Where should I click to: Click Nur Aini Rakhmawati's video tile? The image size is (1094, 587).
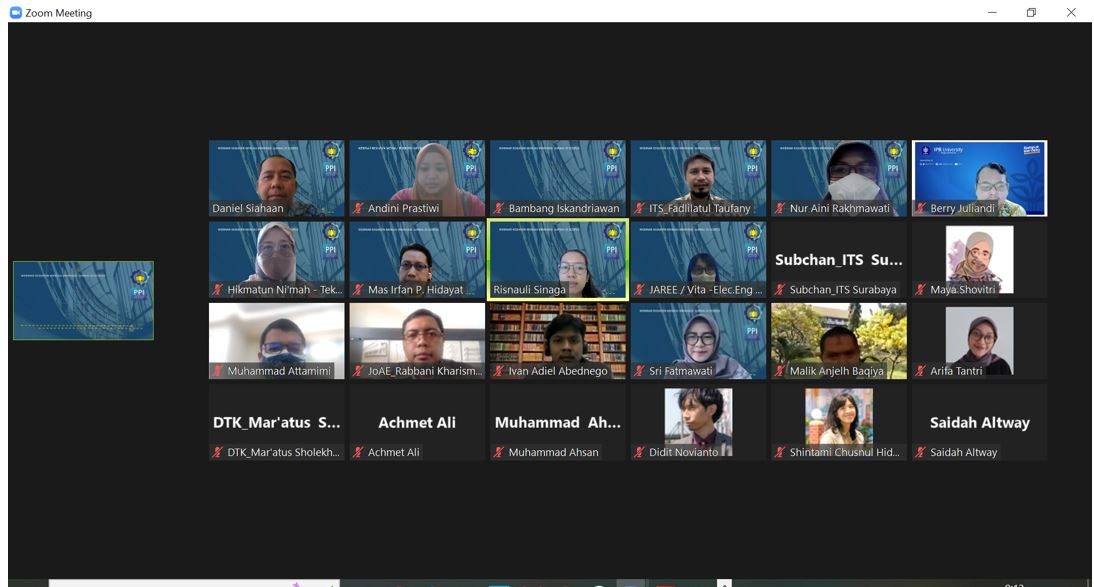(x=838, y=177)
